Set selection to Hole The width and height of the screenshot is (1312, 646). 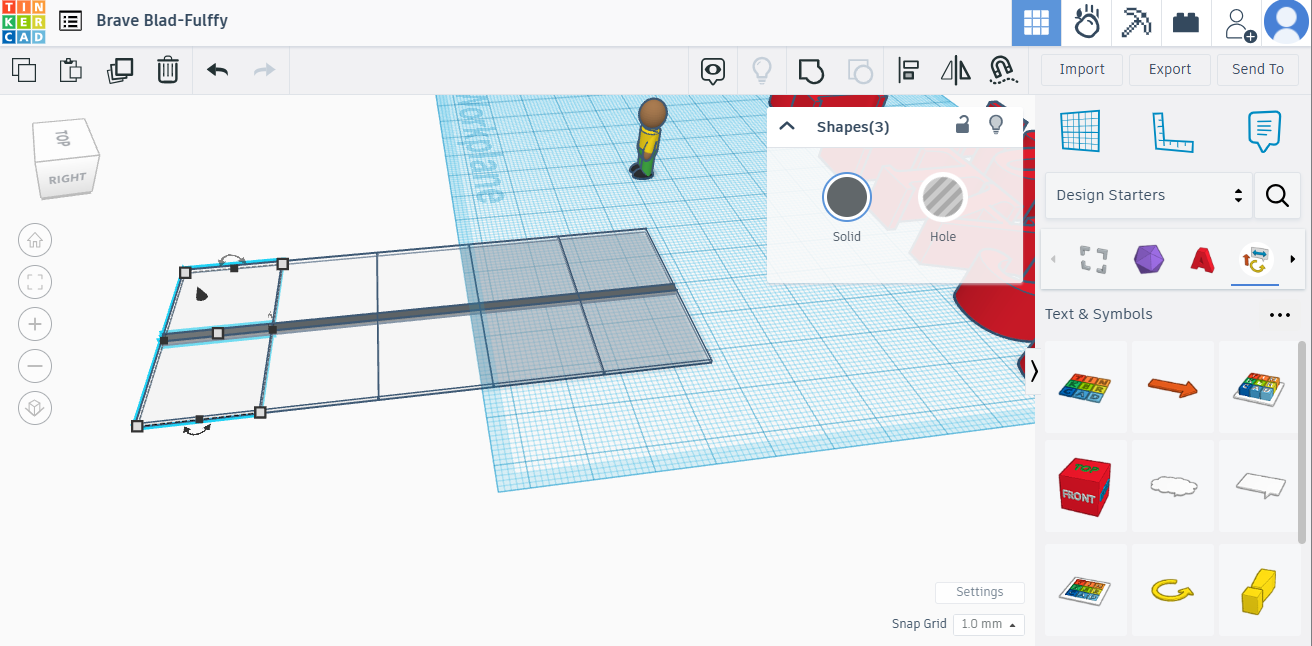pos(942,198)
